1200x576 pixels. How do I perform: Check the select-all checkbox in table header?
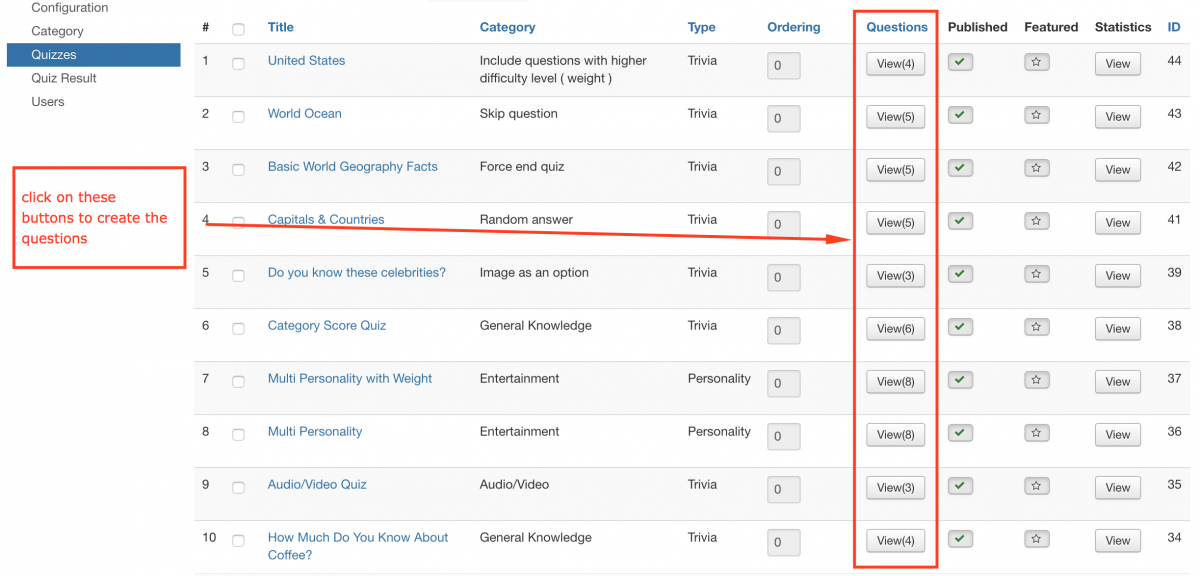(x=238, y=29)
